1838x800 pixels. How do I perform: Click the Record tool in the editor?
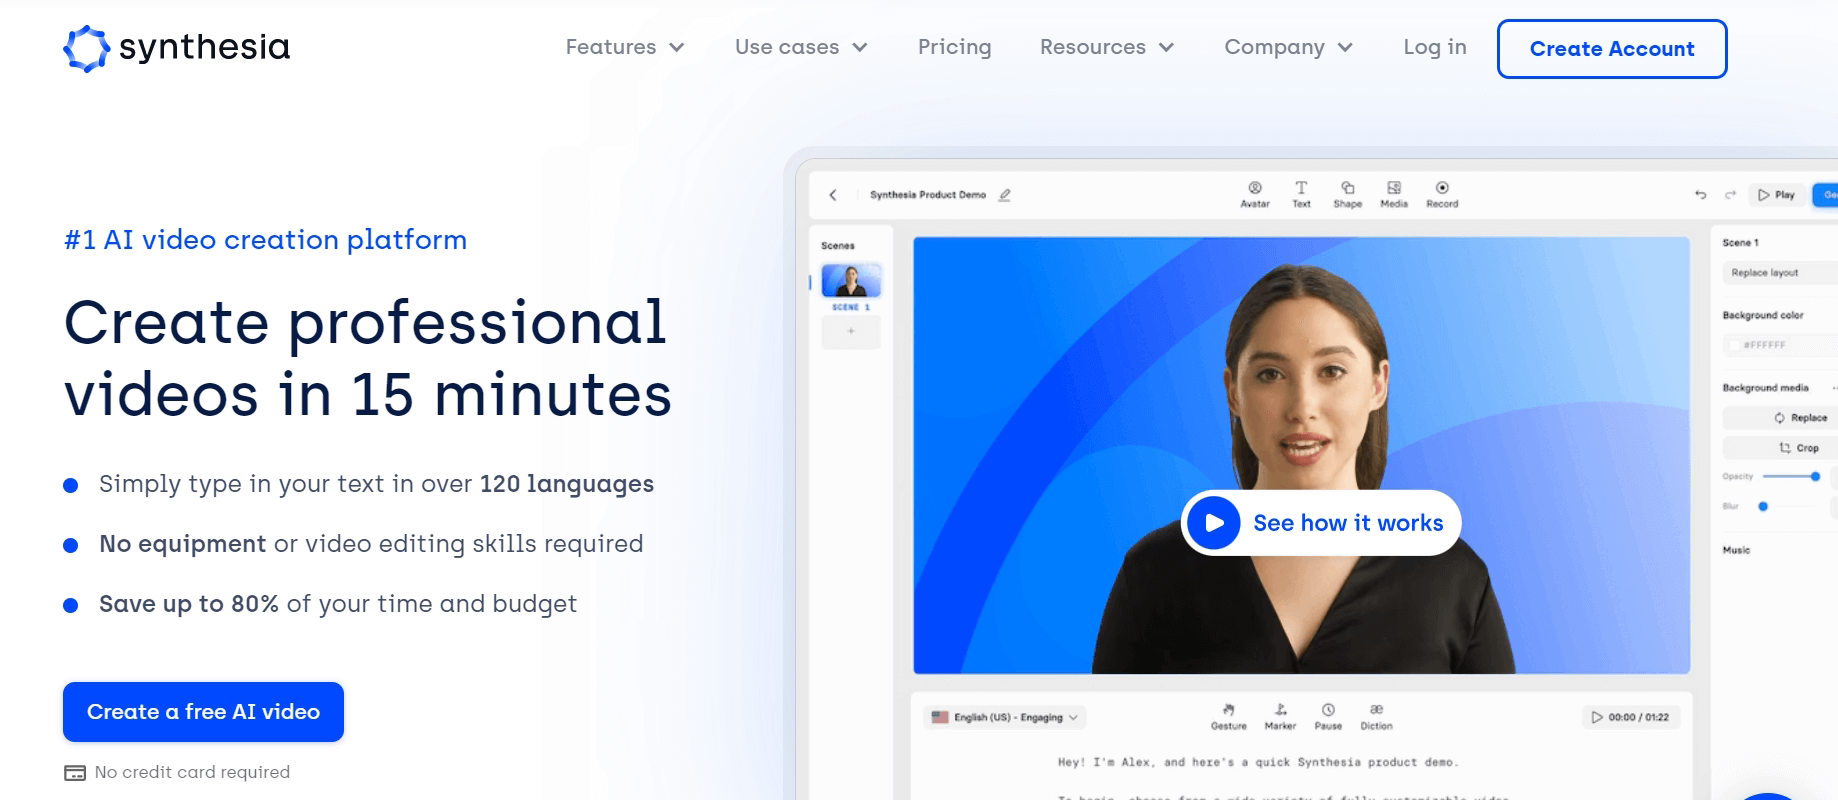[1442, 194]
